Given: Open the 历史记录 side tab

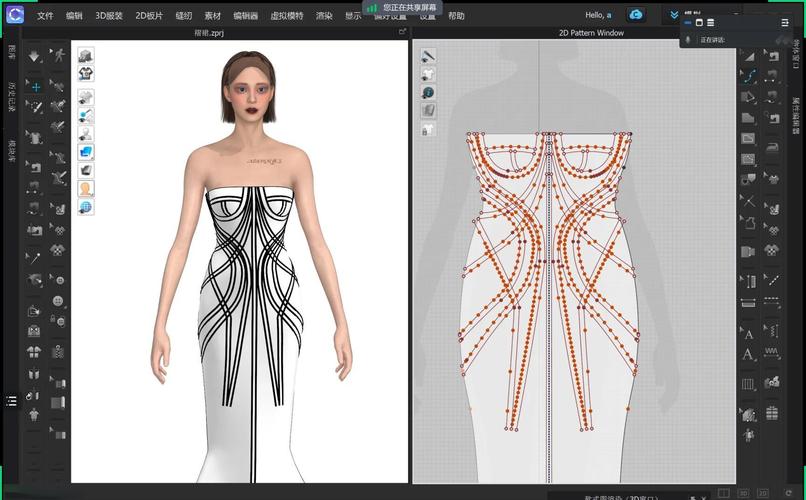Looking at the screenshot, I should click(x=11, y=96).
